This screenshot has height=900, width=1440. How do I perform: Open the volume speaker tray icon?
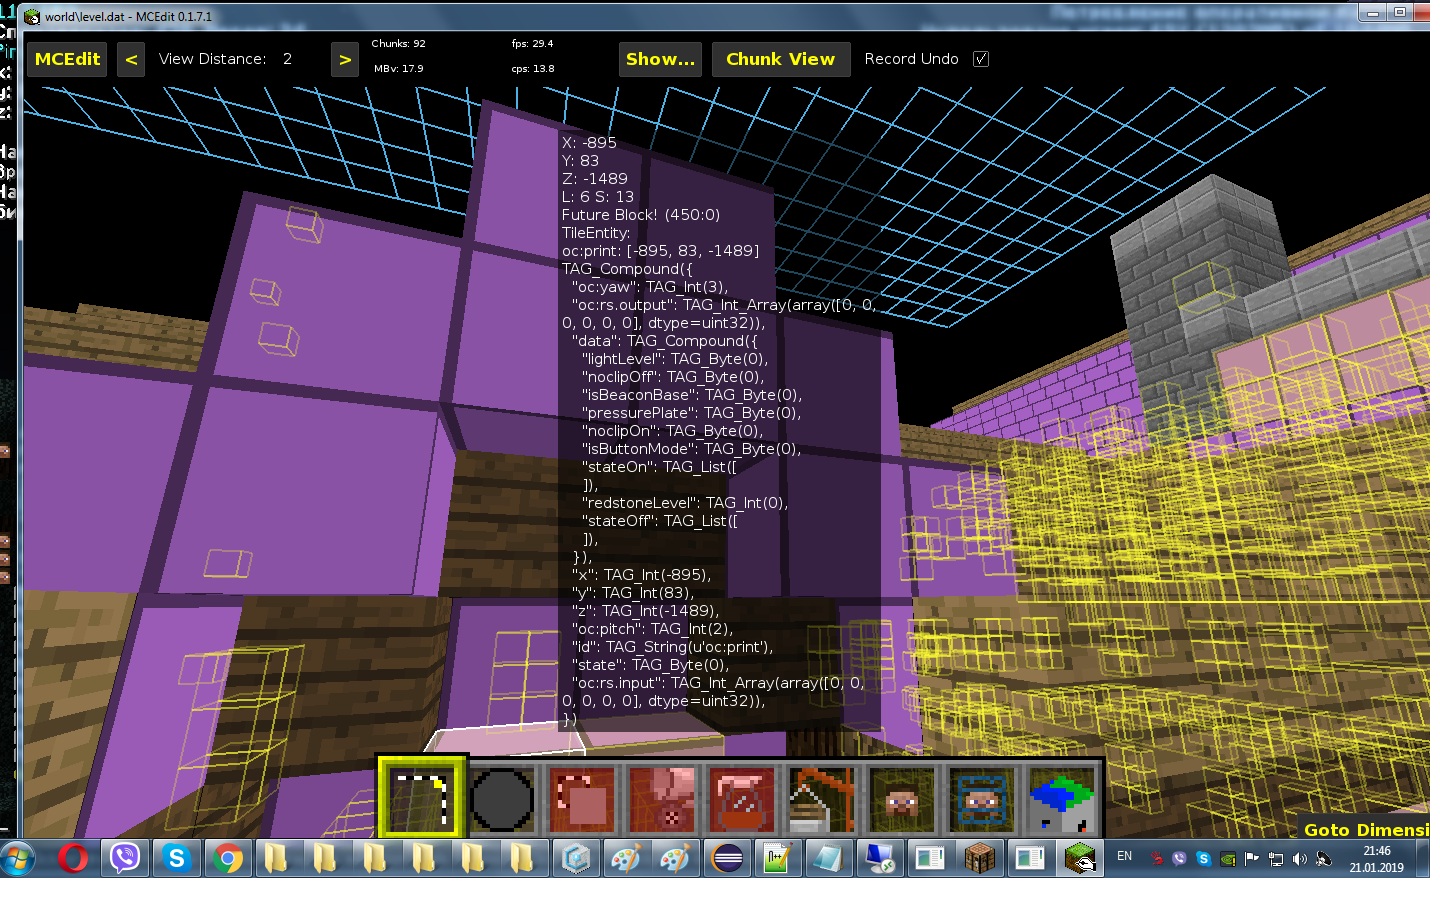point(1299,858)
